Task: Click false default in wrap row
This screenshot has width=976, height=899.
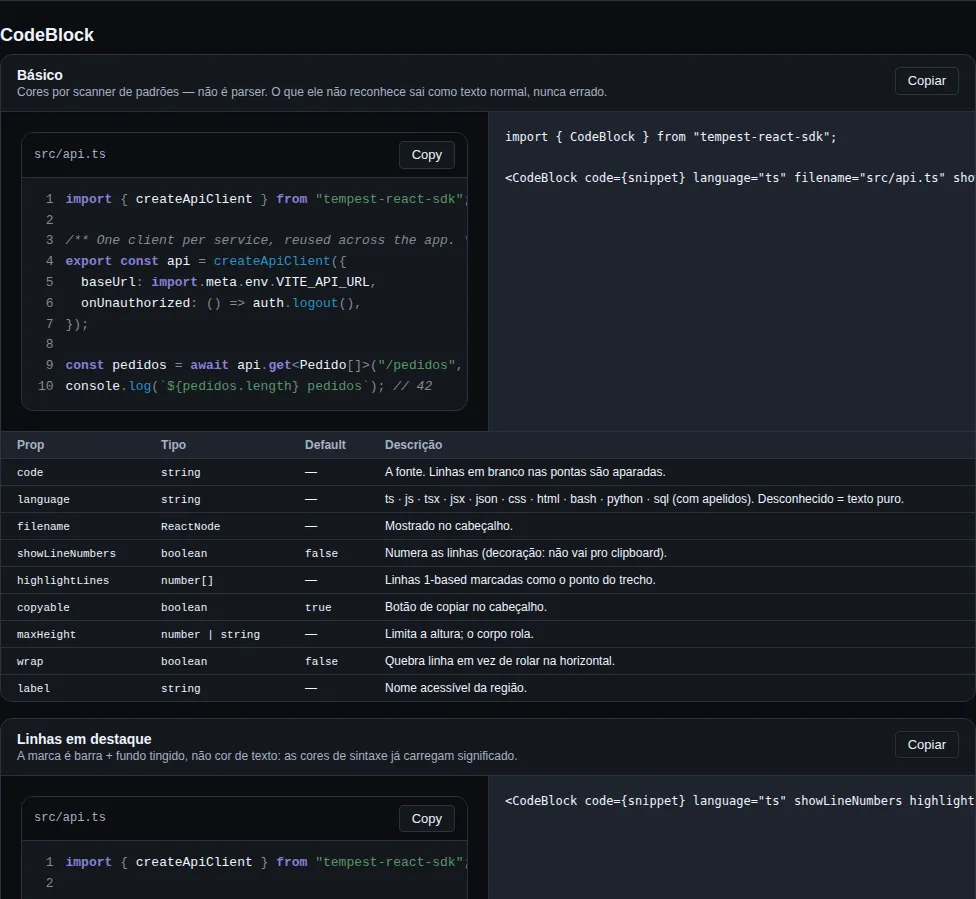Action: click(321, 661)
